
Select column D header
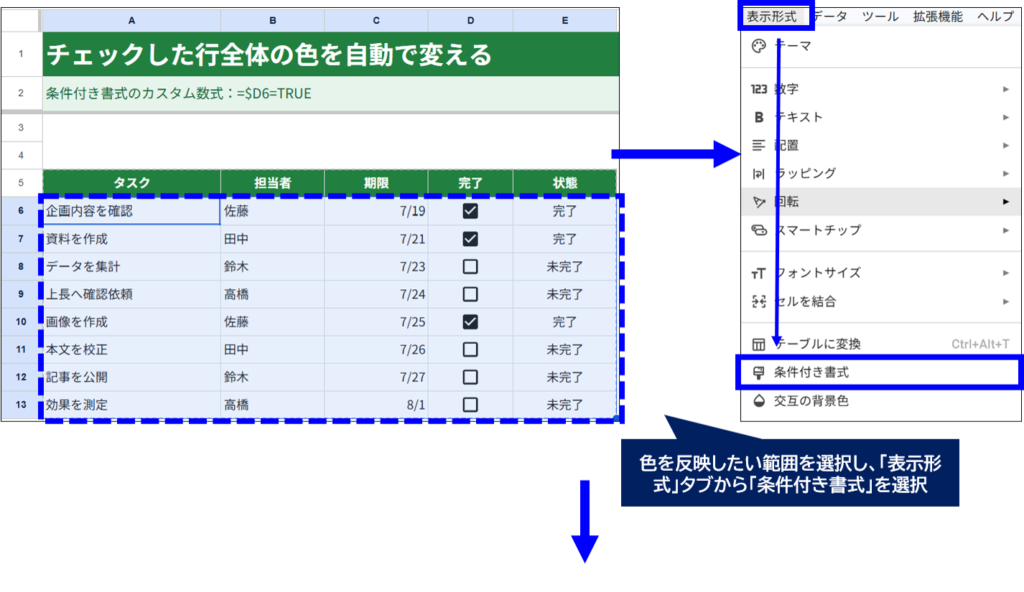click(x=470, y=20)
